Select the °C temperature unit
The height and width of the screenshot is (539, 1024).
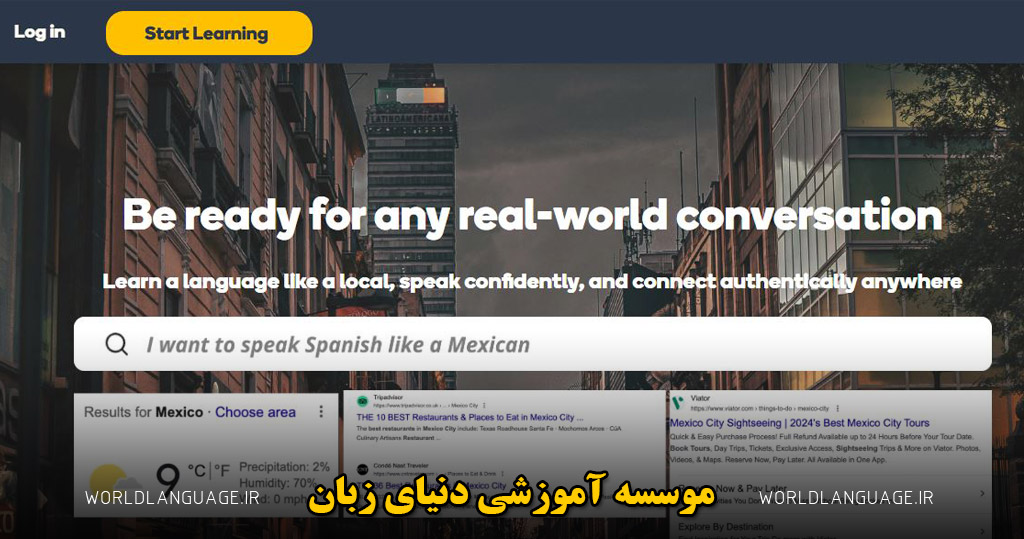click(197, 468)
